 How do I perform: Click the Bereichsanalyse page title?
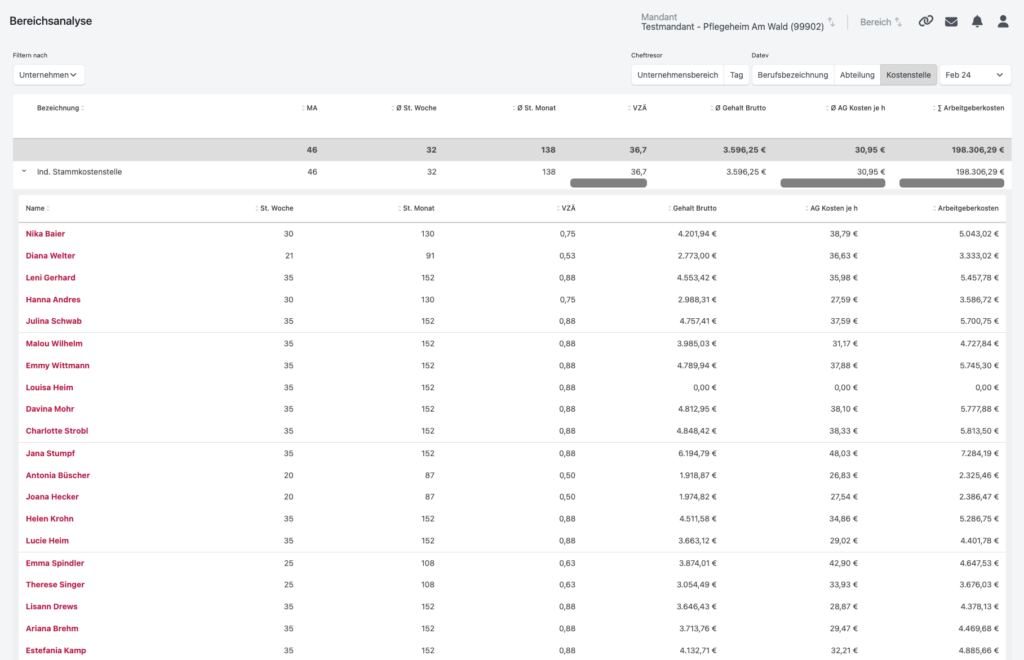point(51,21)
